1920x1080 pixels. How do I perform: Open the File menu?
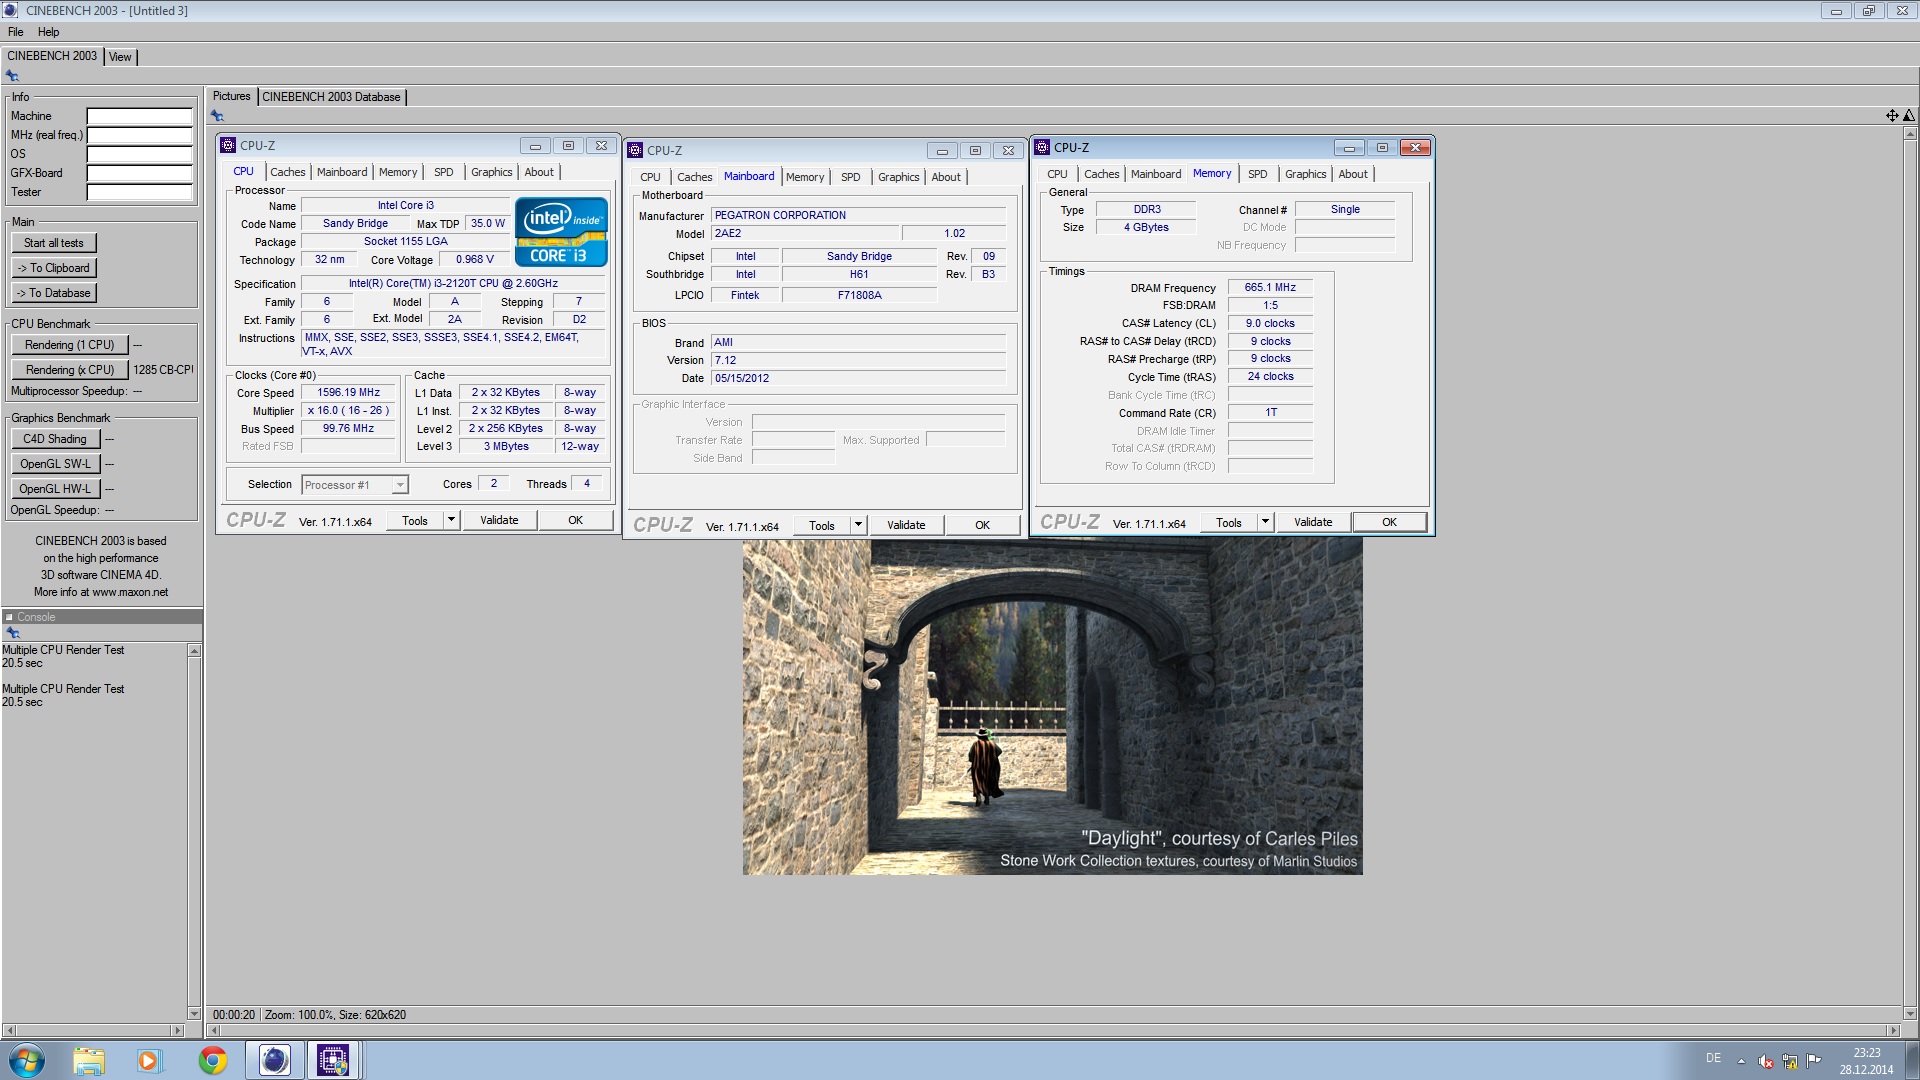point(16,32)
